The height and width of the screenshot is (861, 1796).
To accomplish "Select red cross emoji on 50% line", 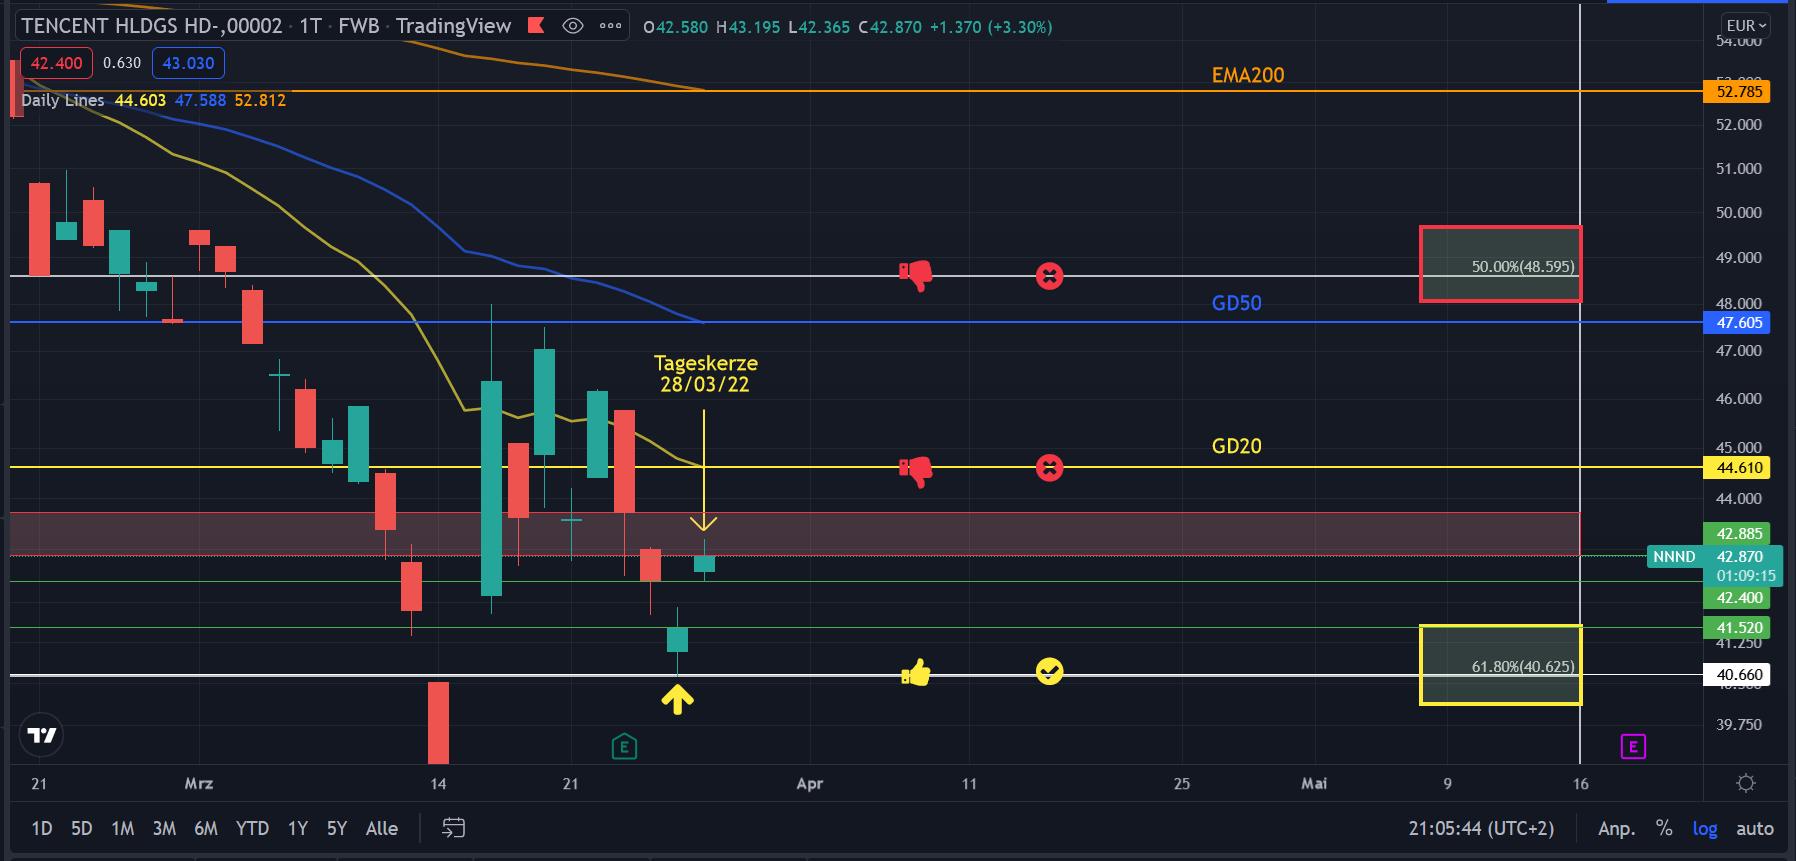I will pyautogui.click(x=1049, y=276).
